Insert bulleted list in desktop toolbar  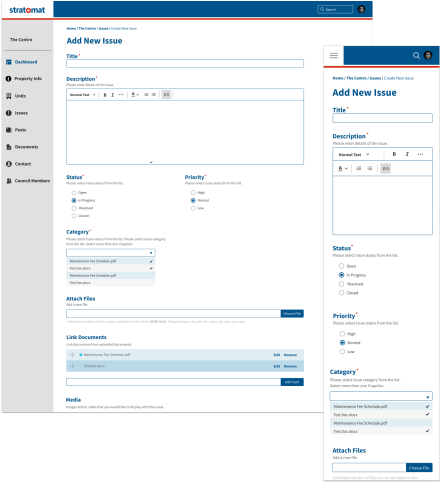coord(146,95)
